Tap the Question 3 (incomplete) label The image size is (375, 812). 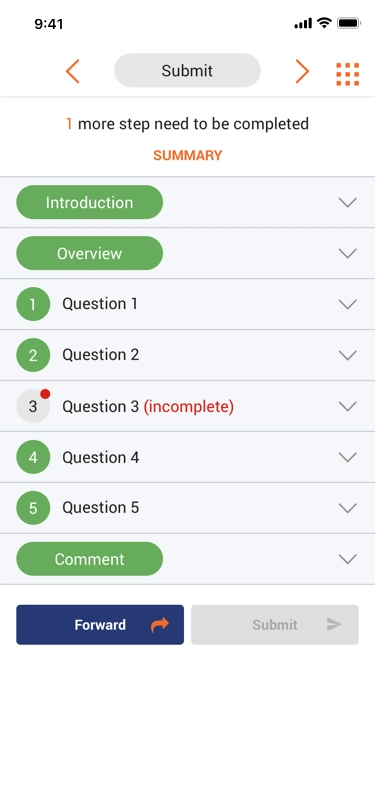pos(148,407)
